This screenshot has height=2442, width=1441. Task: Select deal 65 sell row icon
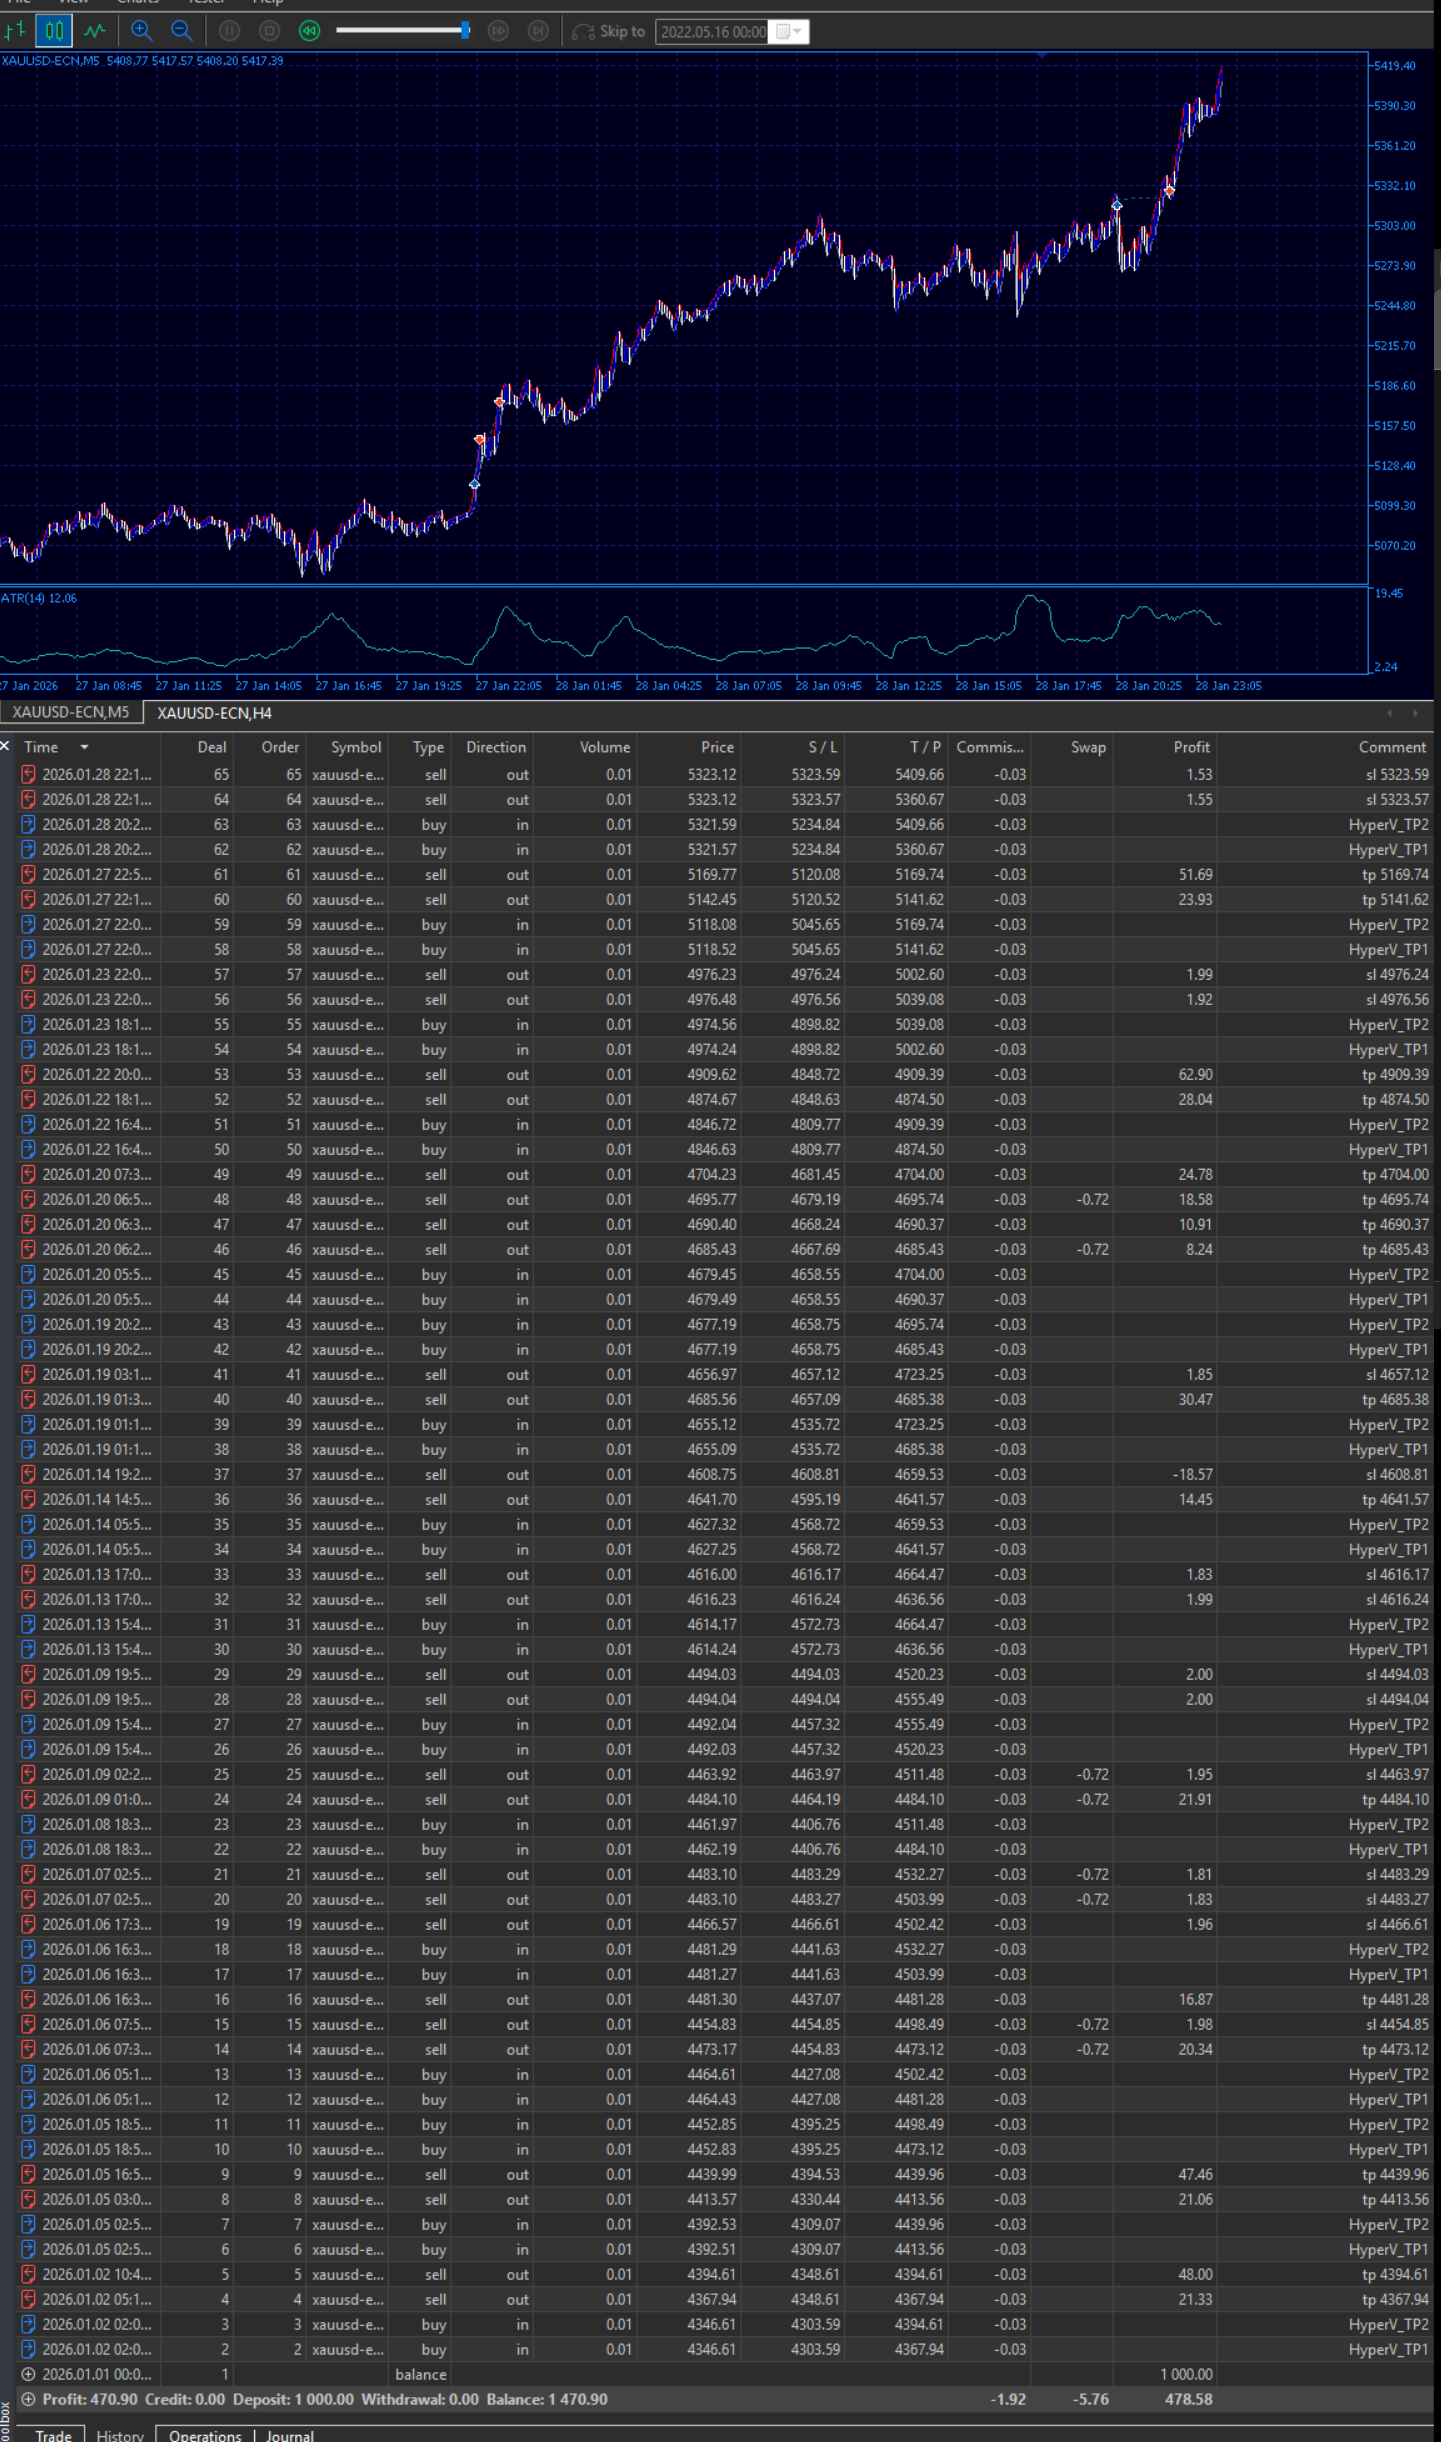28,774
